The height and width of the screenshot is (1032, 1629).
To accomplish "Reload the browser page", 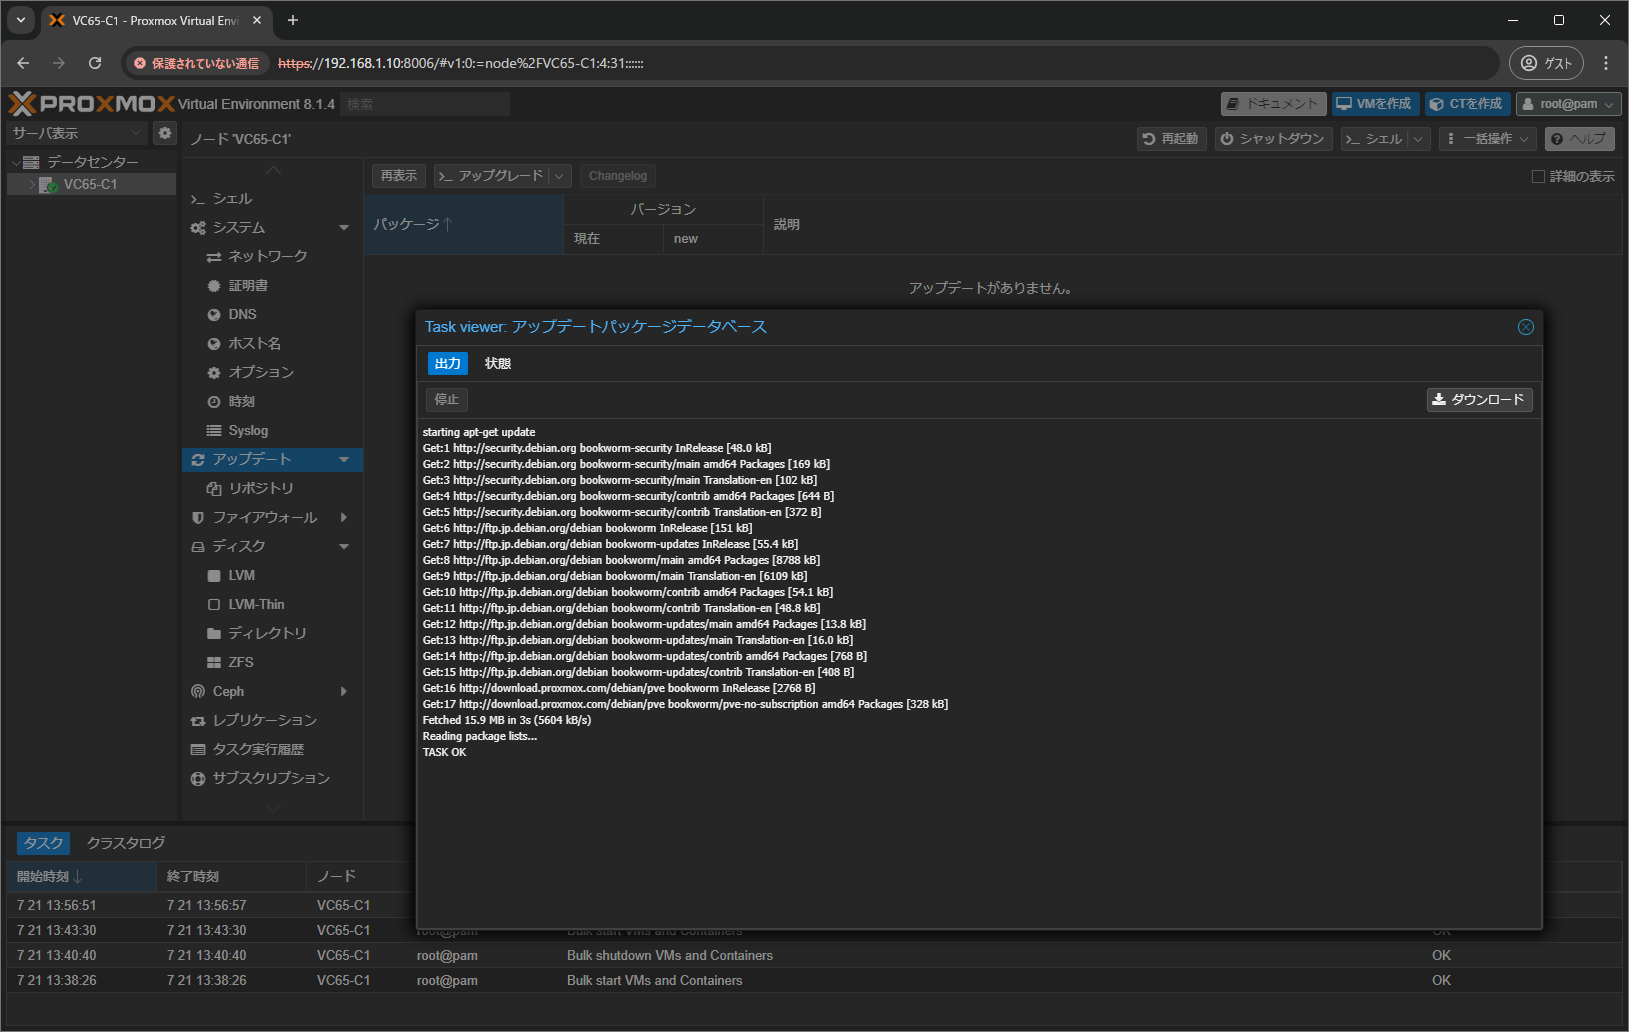I will 95,63.
